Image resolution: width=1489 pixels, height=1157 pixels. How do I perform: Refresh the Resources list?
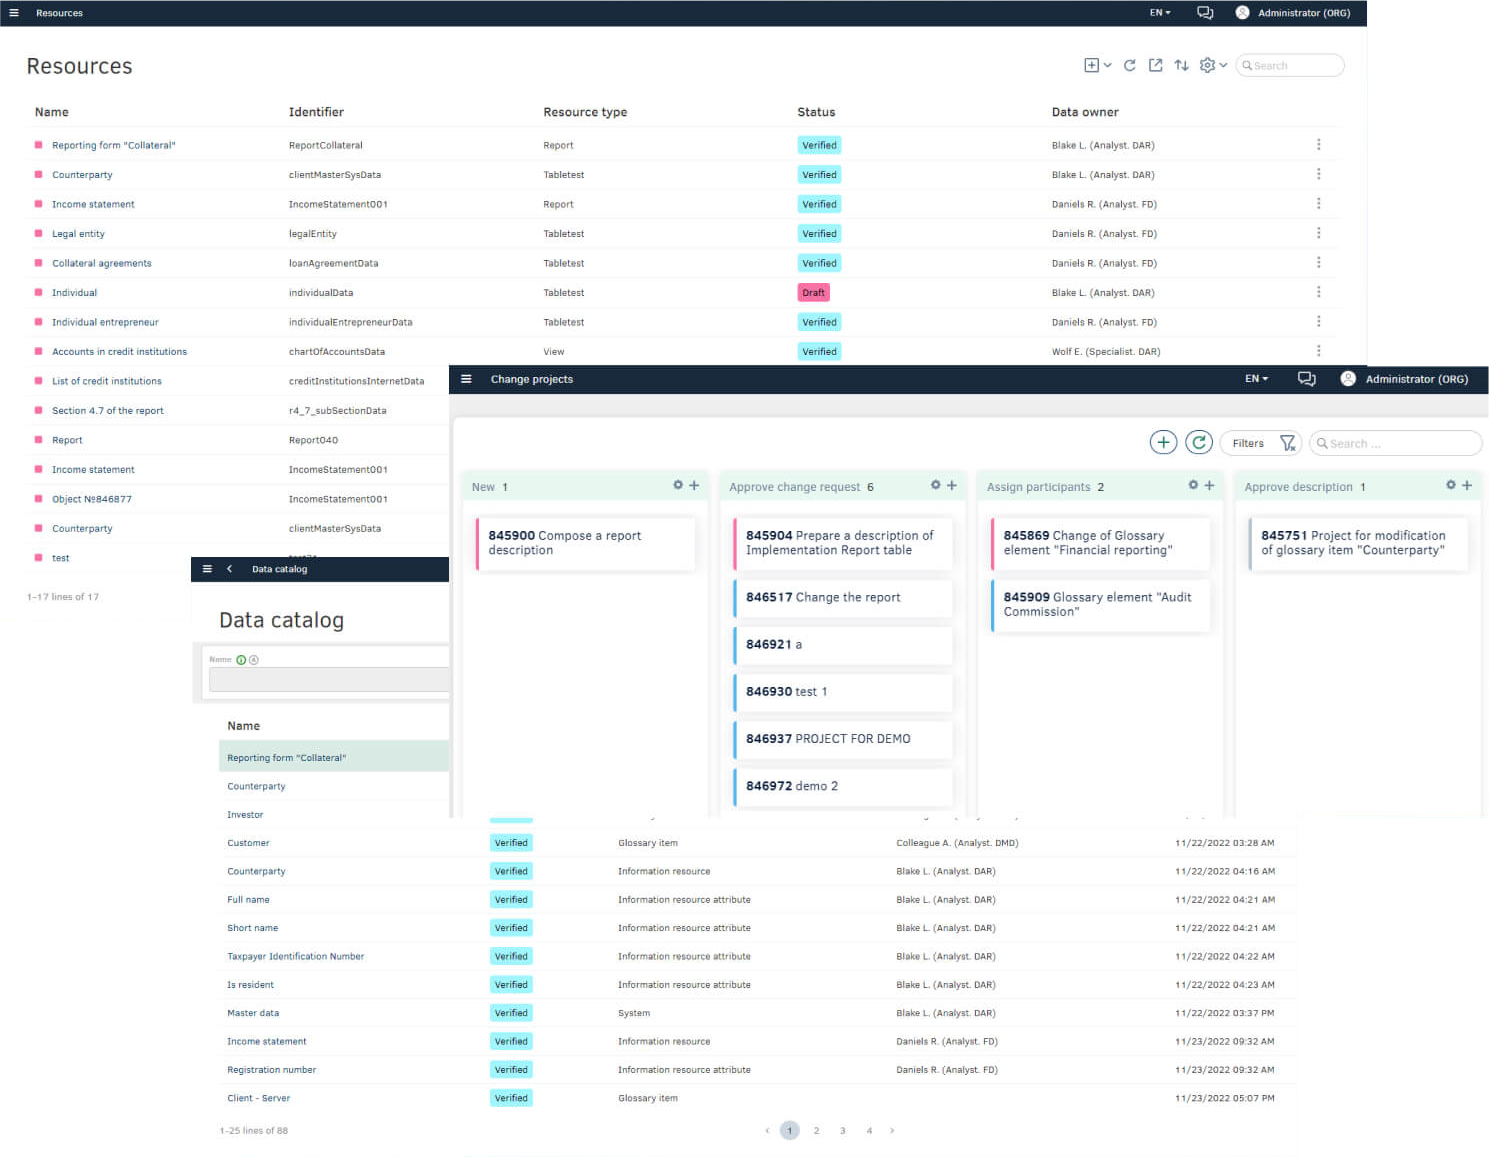(x=1129, y=65)
